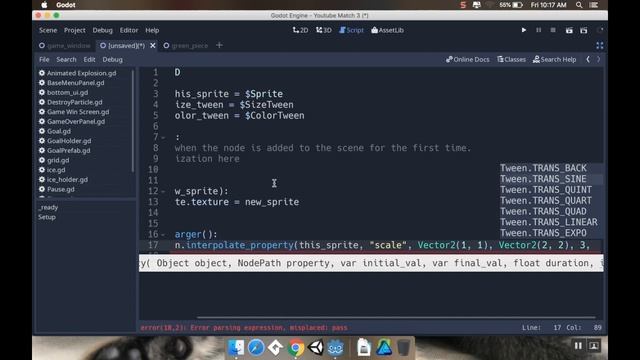Viewport: 640px width, 360px height.
Task: Open the script editor File menu
Action: click(x=44, y=60)
